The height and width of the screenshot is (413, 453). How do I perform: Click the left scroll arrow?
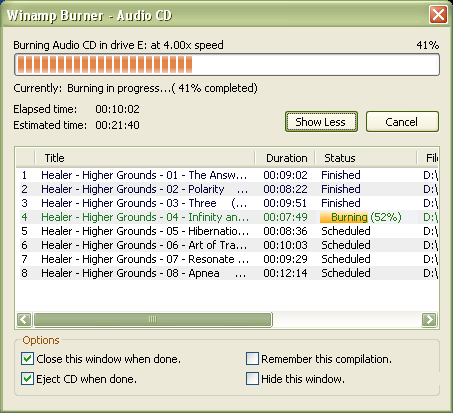(24, 319)
